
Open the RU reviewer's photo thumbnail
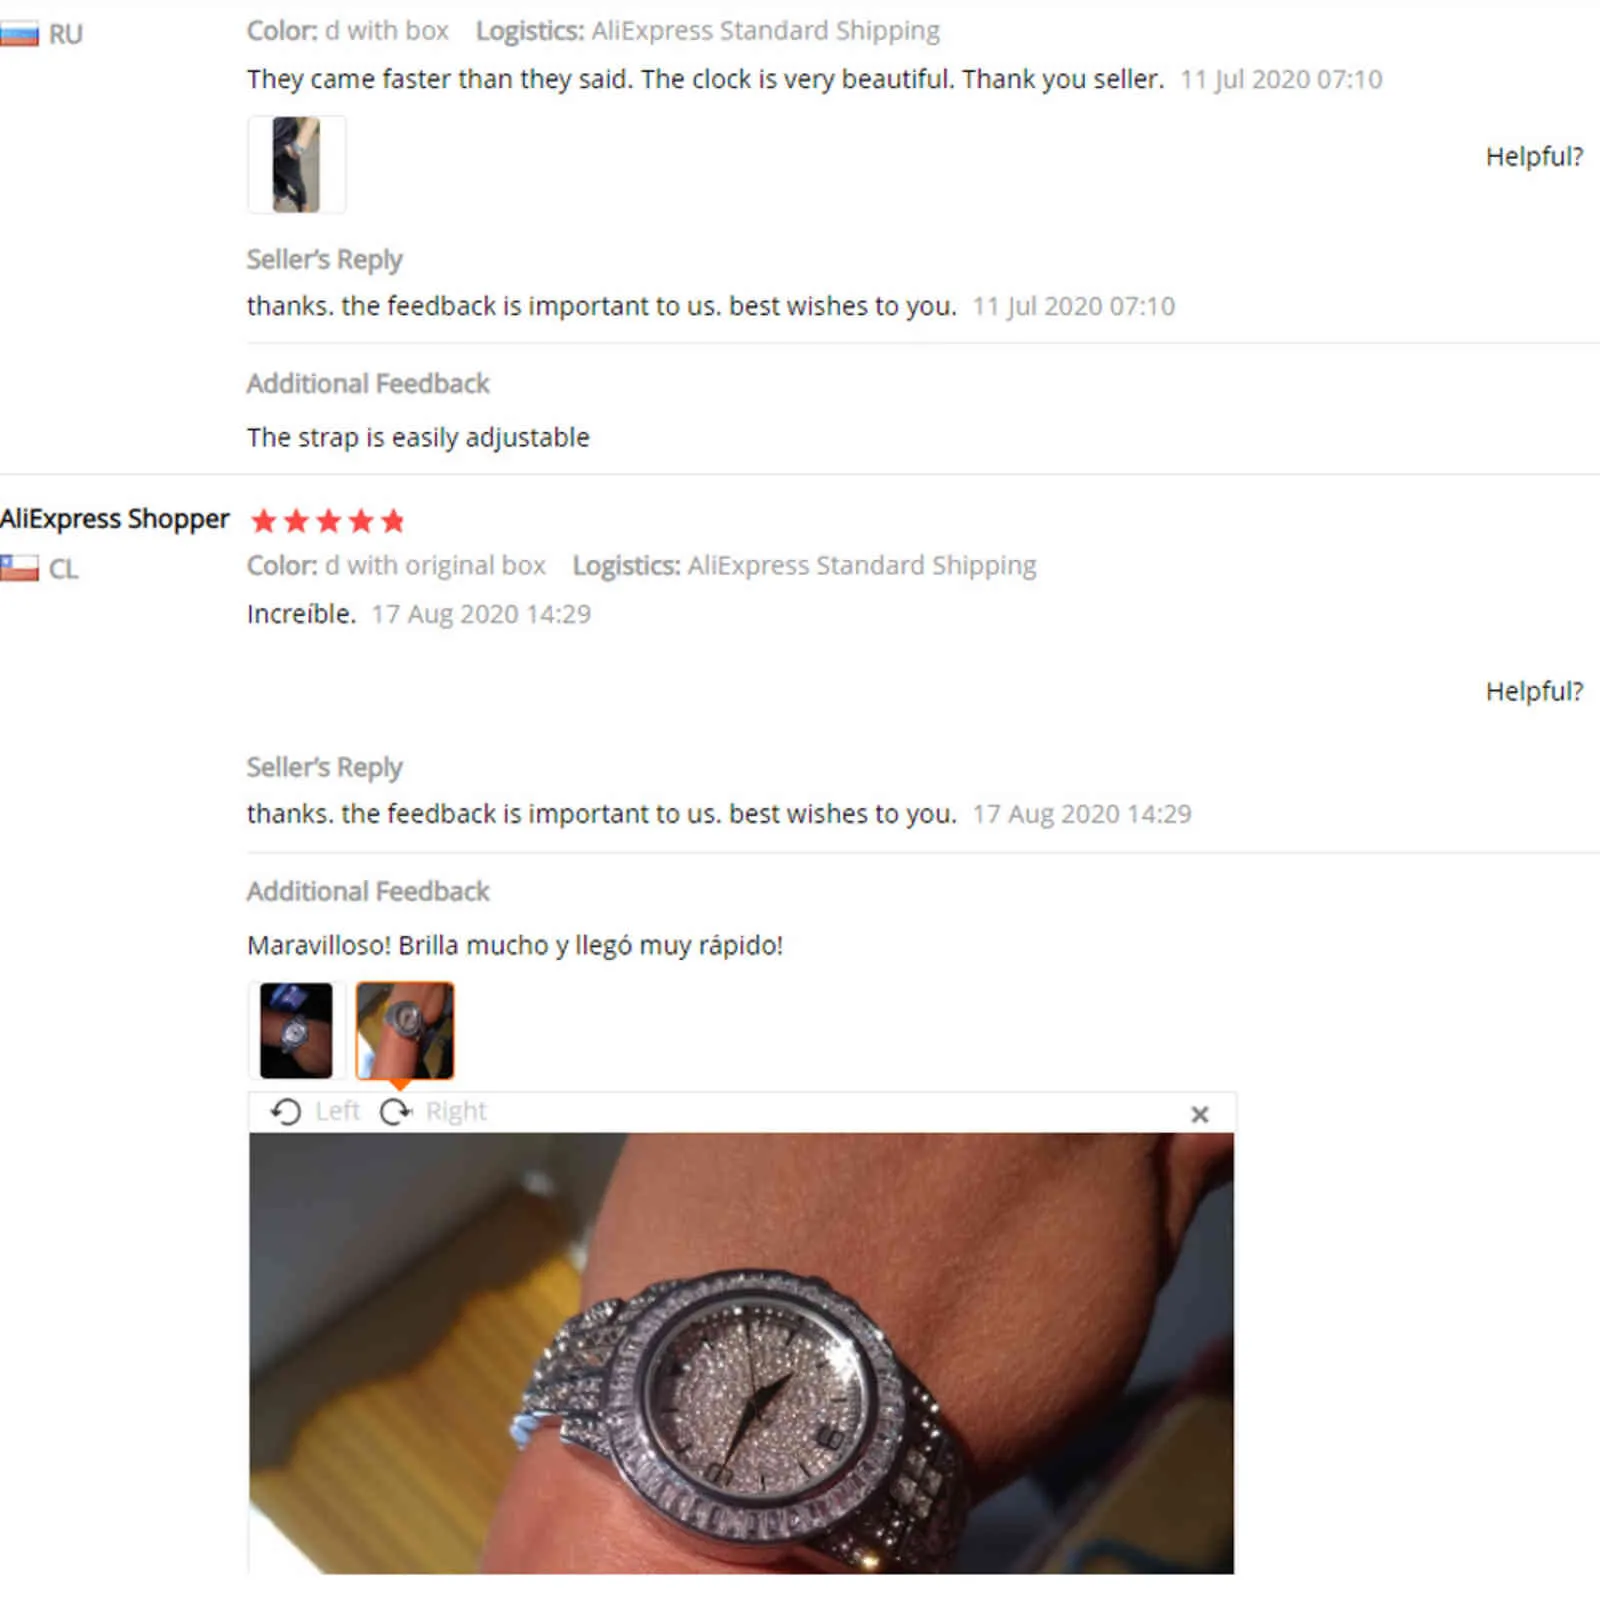(296, 164)
